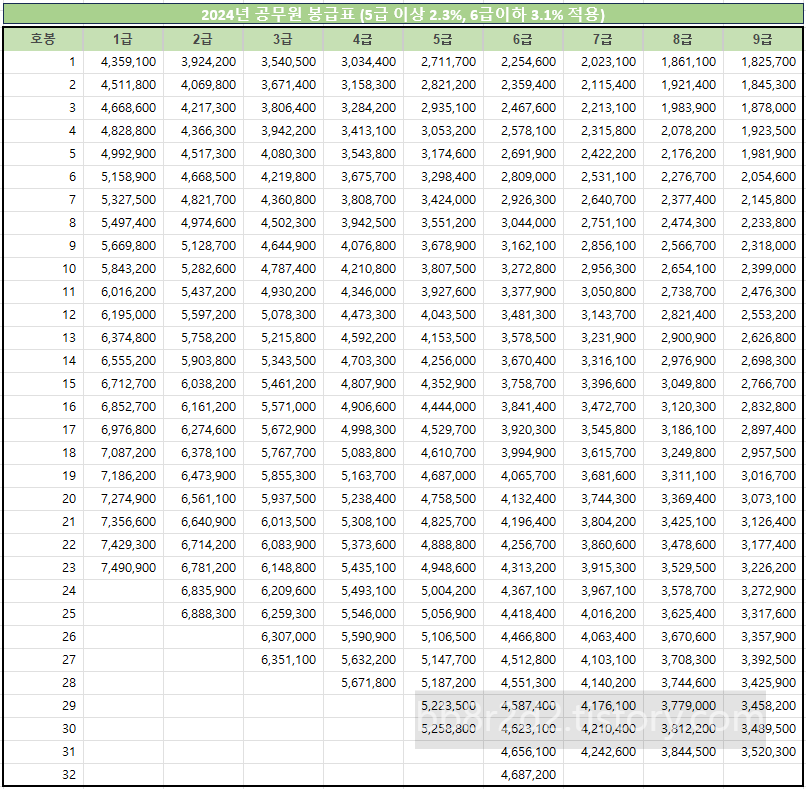Viewport: 806px width, 789px height.
Task: Click cell with value 5,767,700
Action: click(x=283, y=453)
